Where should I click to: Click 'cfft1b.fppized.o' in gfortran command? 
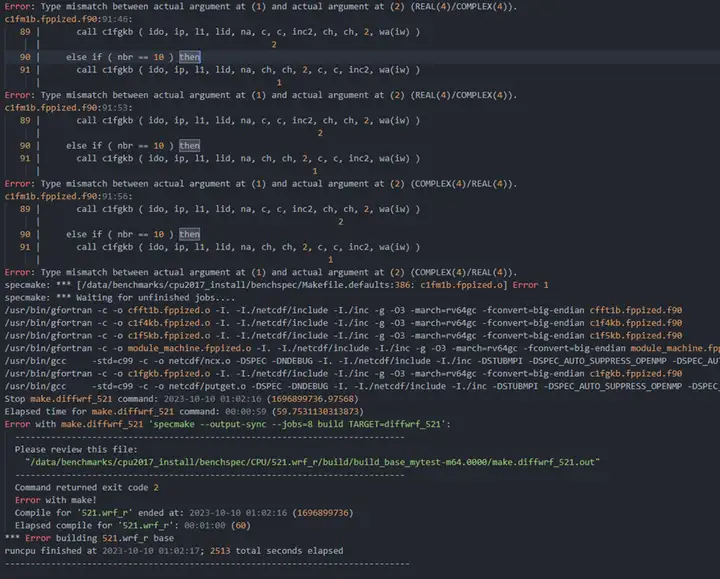(x=169, y=310)
